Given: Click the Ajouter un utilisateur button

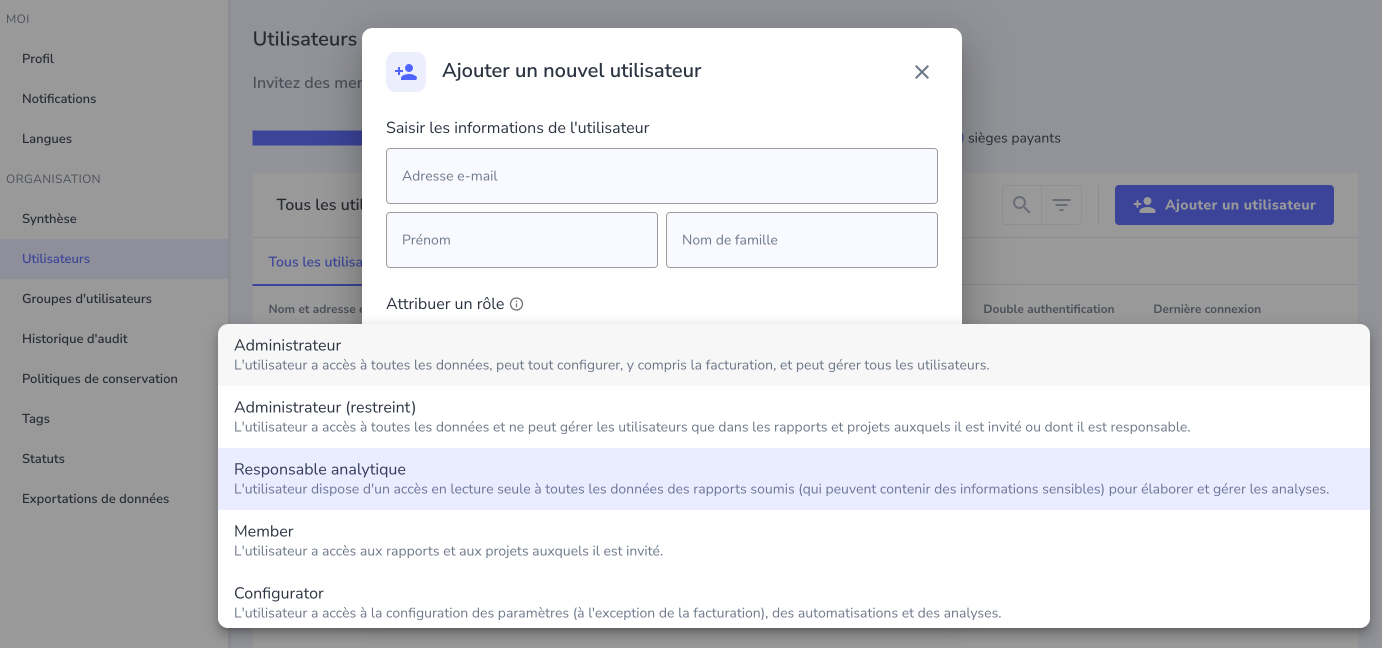Looking at the screenshot, I should 1224,205.
